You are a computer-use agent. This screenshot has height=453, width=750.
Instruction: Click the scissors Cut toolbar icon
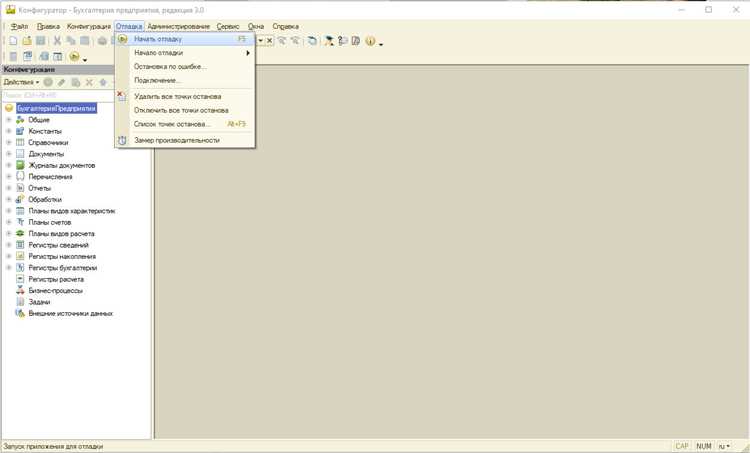(57, 41)
